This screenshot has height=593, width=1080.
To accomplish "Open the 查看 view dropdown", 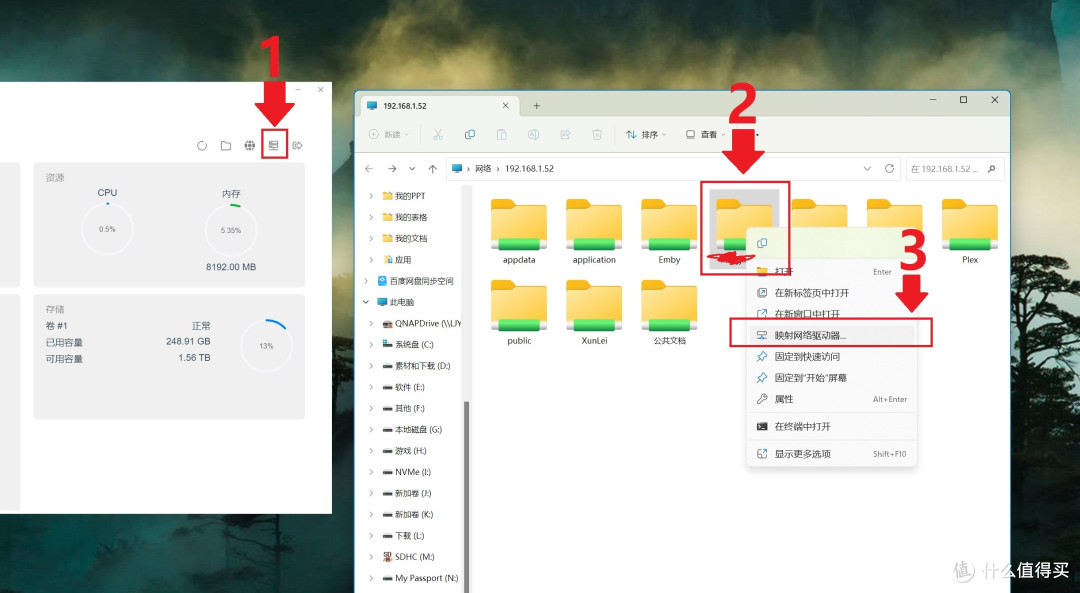I will pyautogui.click(x=705, y=134).
